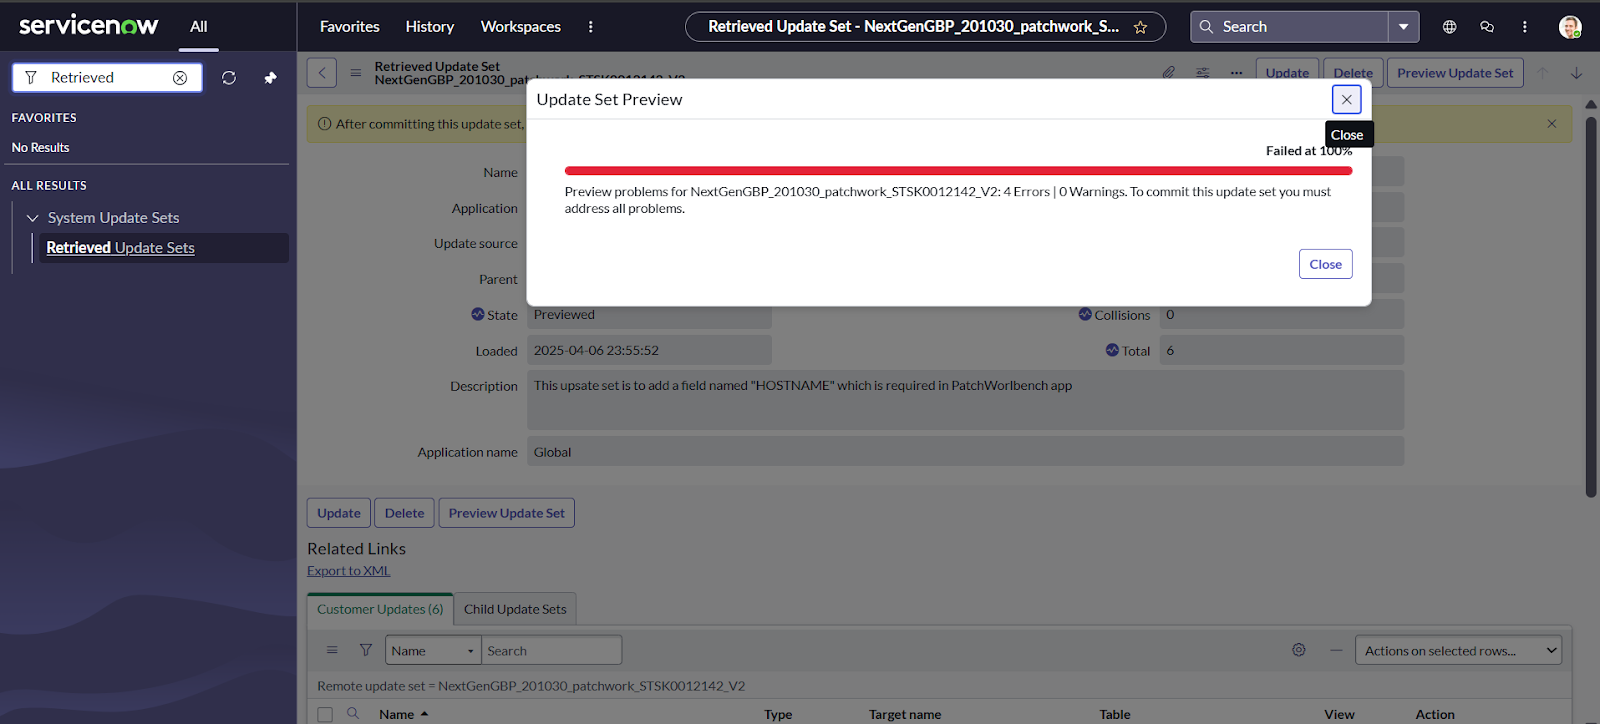Screen dimensions: 1600x724
Task: Open the Export to XML link
Action: coord(349,571)
